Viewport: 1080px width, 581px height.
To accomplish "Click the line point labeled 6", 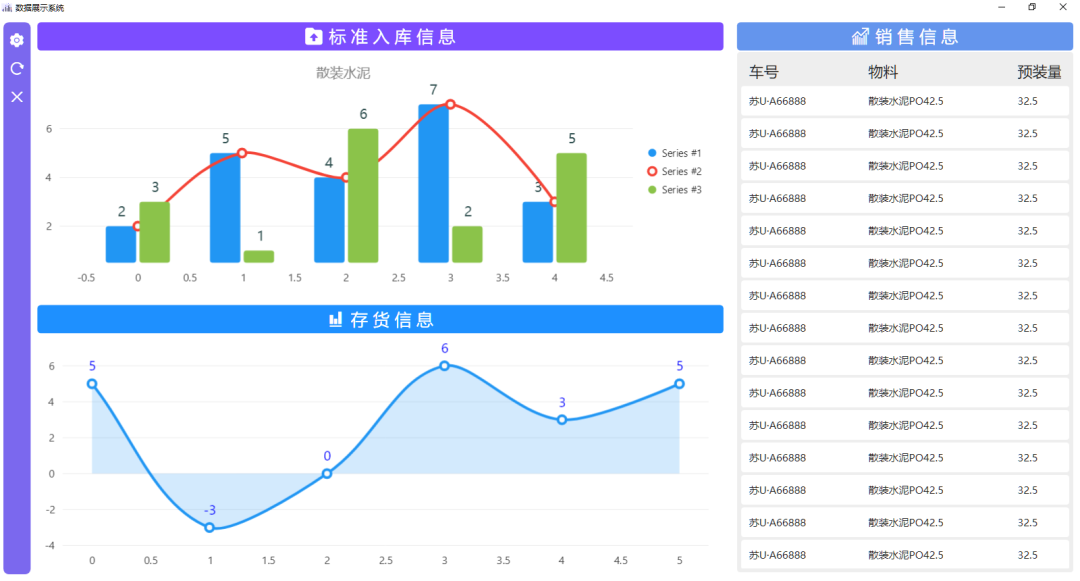I will coord(445,366).
